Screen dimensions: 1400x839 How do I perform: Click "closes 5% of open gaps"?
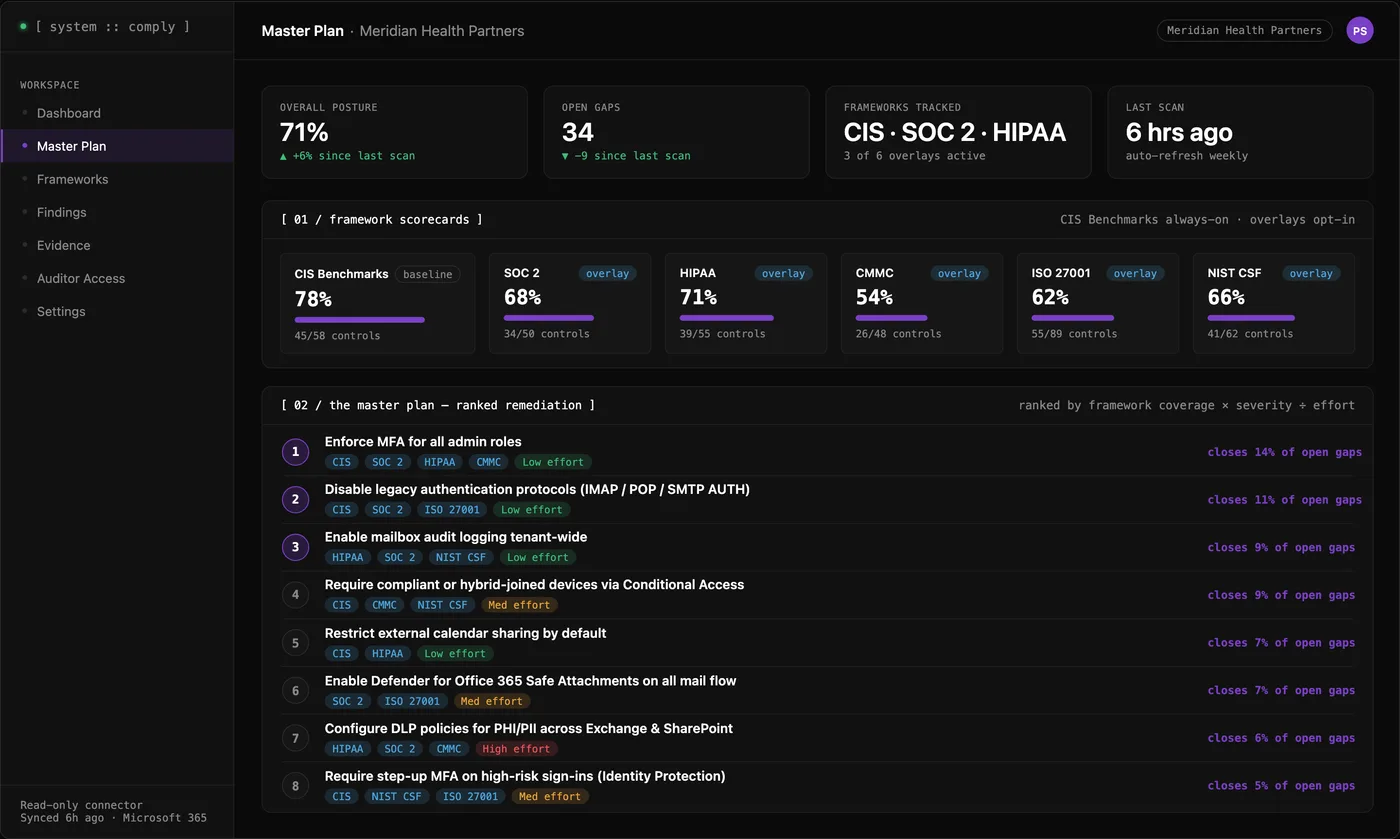(1281, 786)
